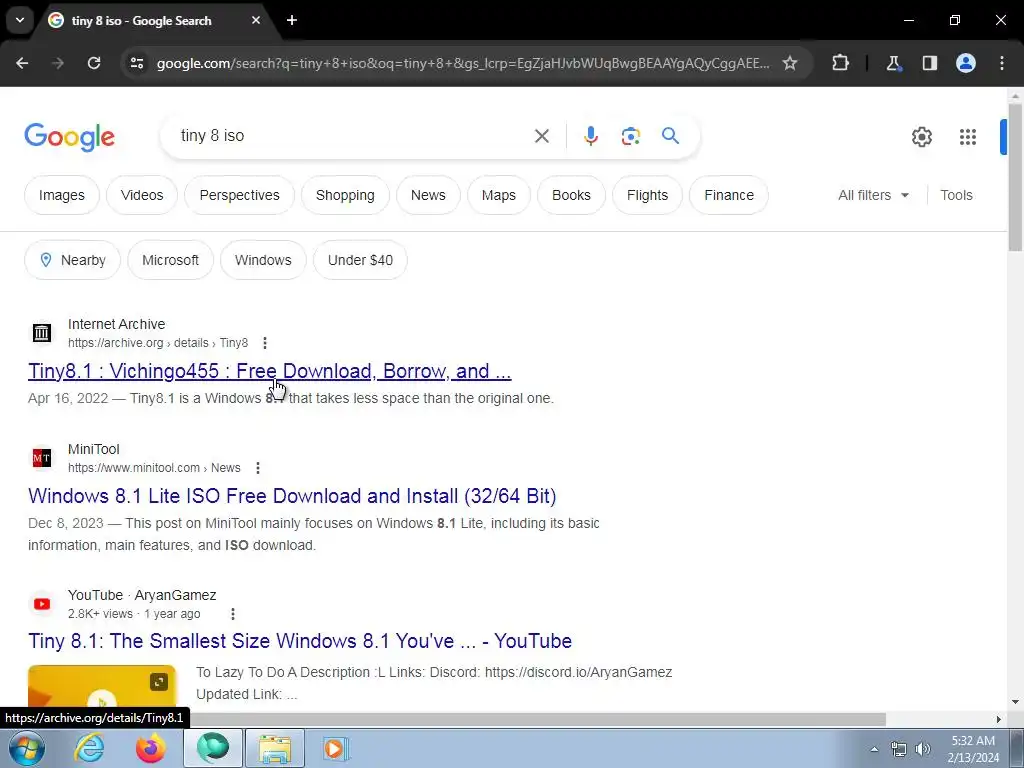Click the page scroll down arrow
This screenshot has width=1024, height=768.
[x=1015, y=702]
